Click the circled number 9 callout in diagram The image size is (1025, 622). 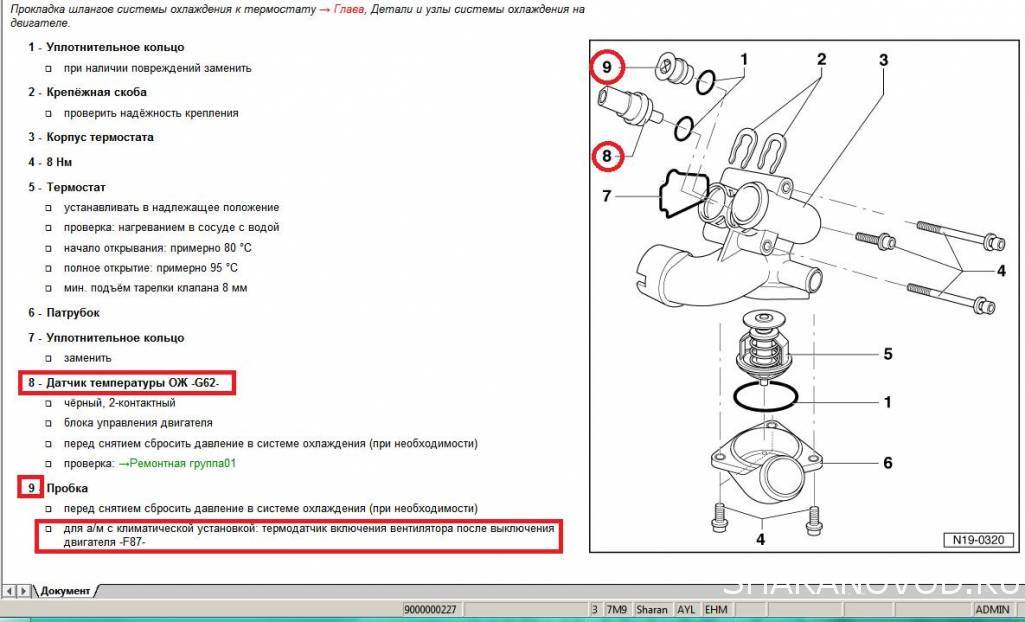tap(606, 67)
